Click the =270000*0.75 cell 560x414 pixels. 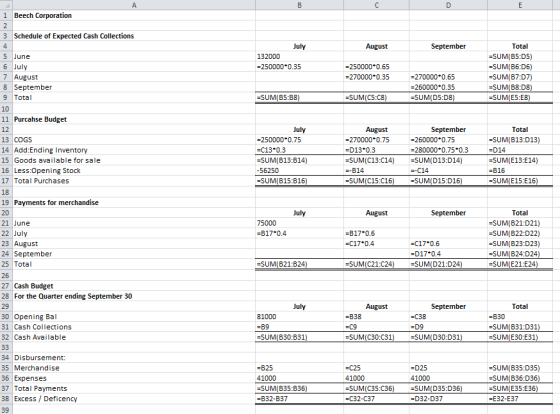[x=376, y=140]
